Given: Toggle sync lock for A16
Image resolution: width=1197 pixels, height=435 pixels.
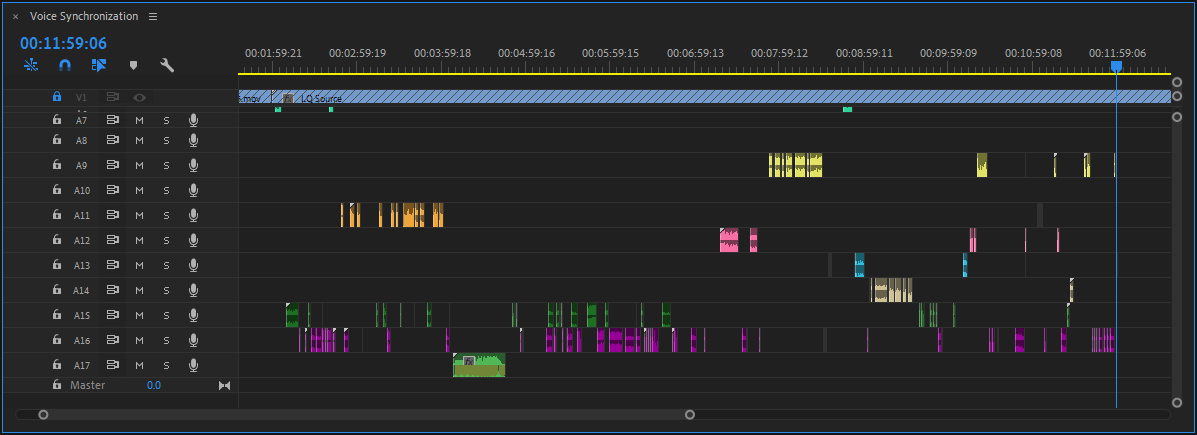Looking at the screenshot, I should coord(113,340).
